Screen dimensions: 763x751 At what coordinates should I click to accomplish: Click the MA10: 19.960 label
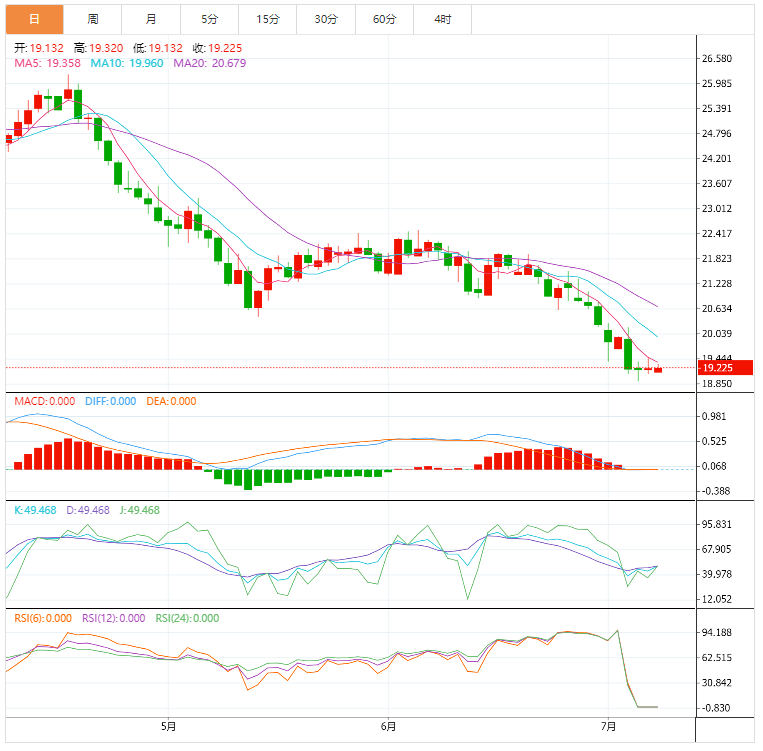(127, 63)
